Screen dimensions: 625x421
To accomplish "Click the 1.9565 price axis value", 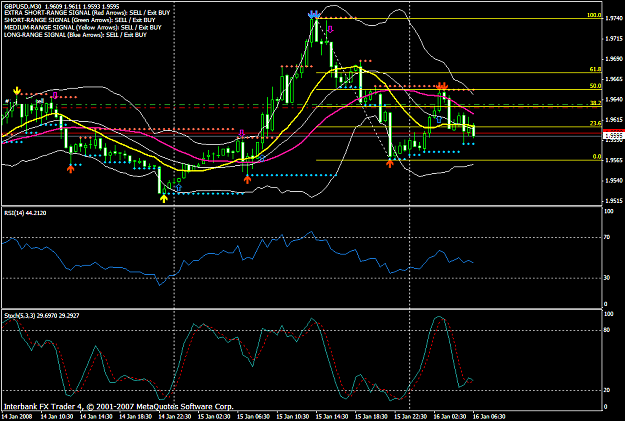I will [614, 160].
